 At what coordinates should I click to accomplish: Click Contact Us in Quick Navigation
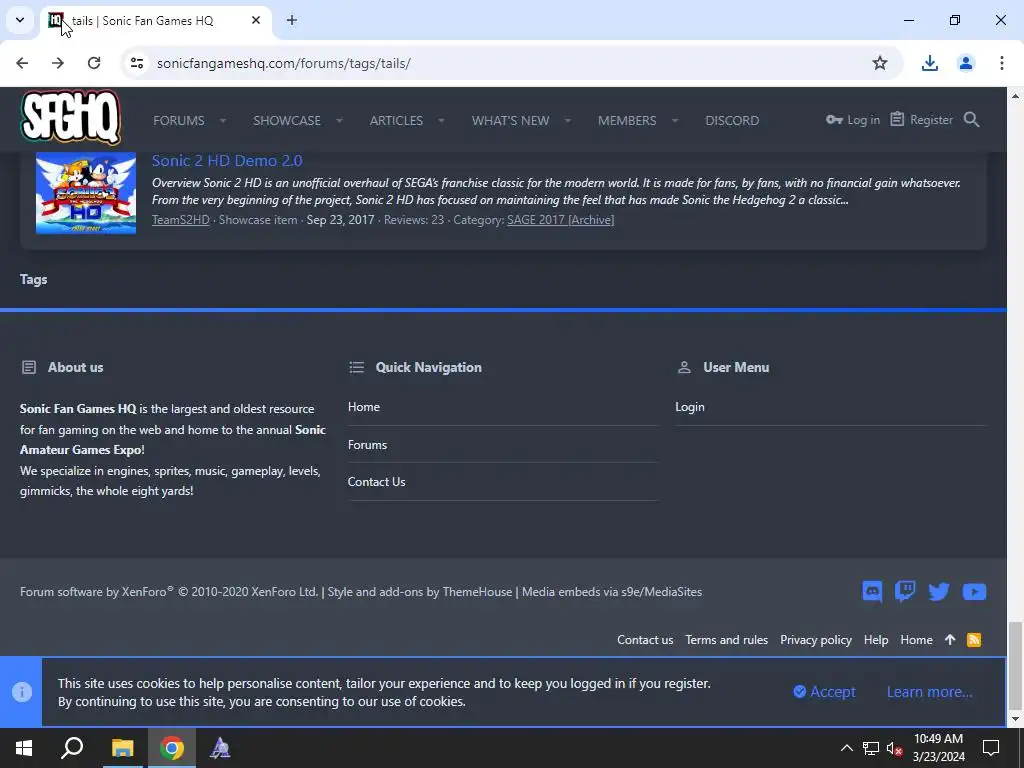coord(376,482)
